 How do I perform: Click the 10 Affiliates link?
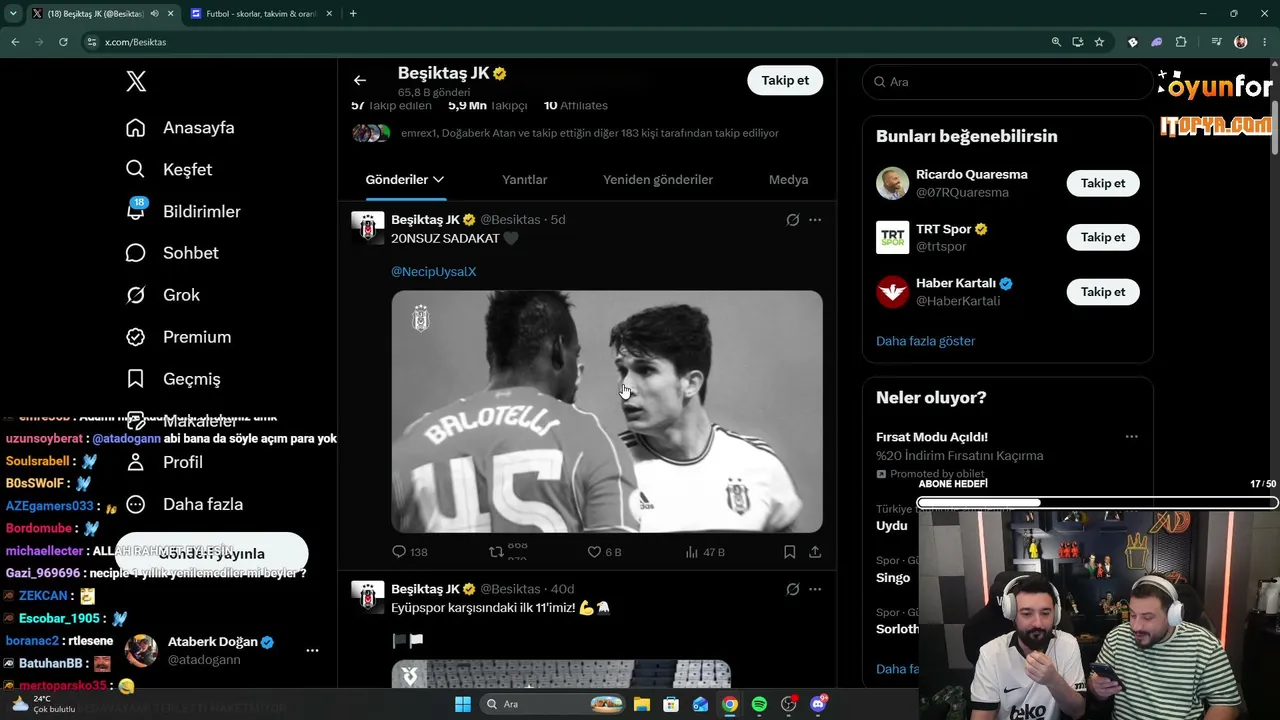(575, 105)
